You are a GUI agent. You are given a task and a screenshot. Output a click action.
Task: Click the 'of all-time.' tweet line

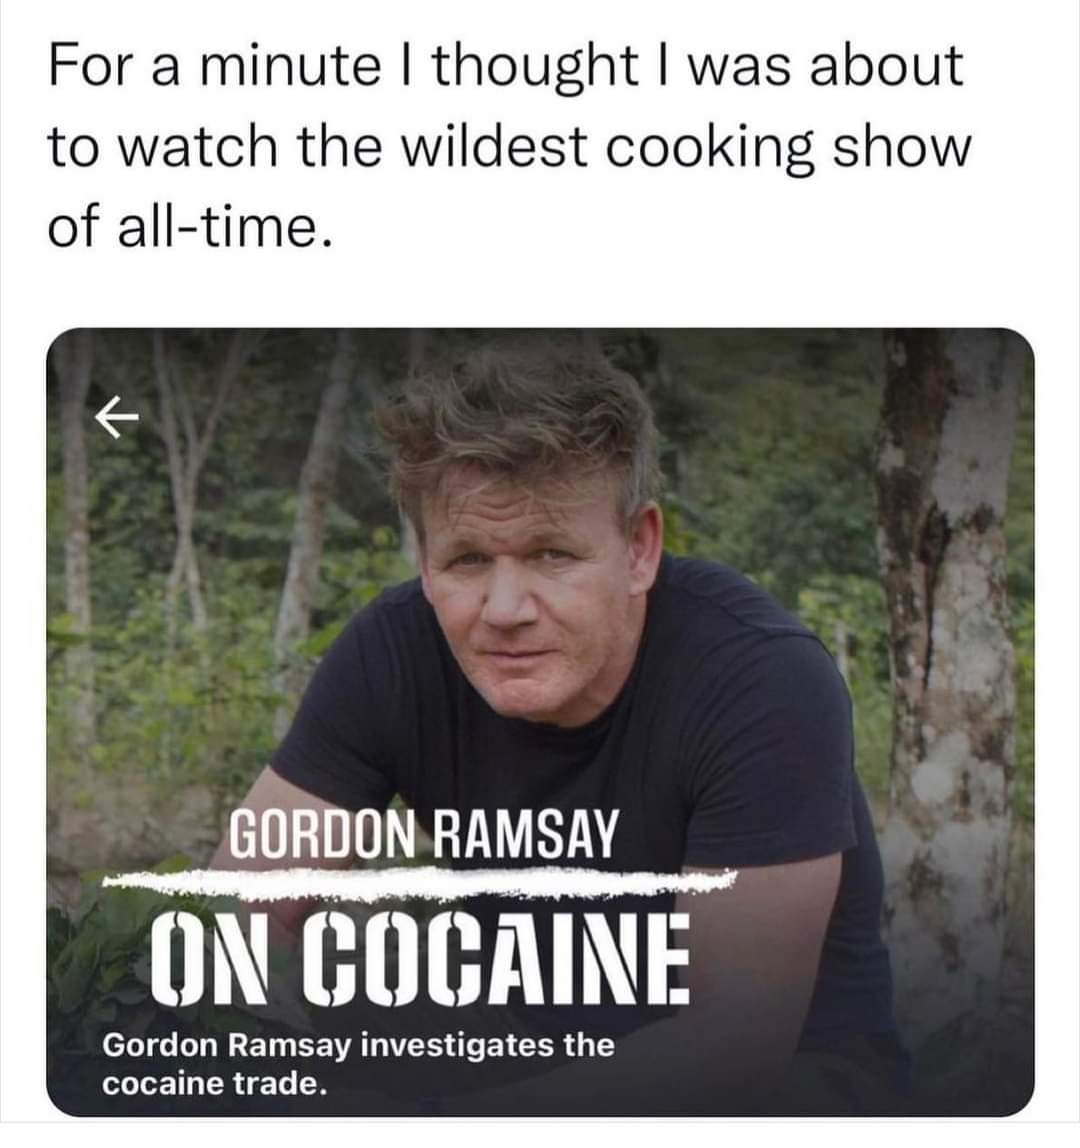(190, 227)
